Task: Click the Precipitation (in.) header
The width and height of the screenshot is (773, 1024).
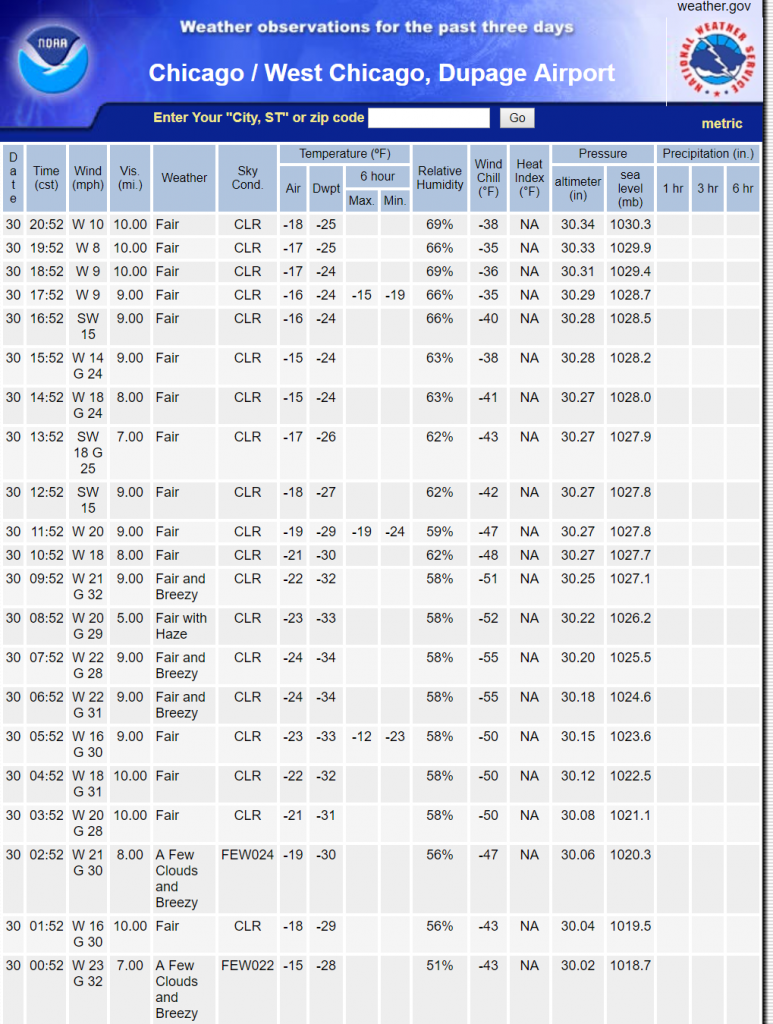Action: pos(708,154)
